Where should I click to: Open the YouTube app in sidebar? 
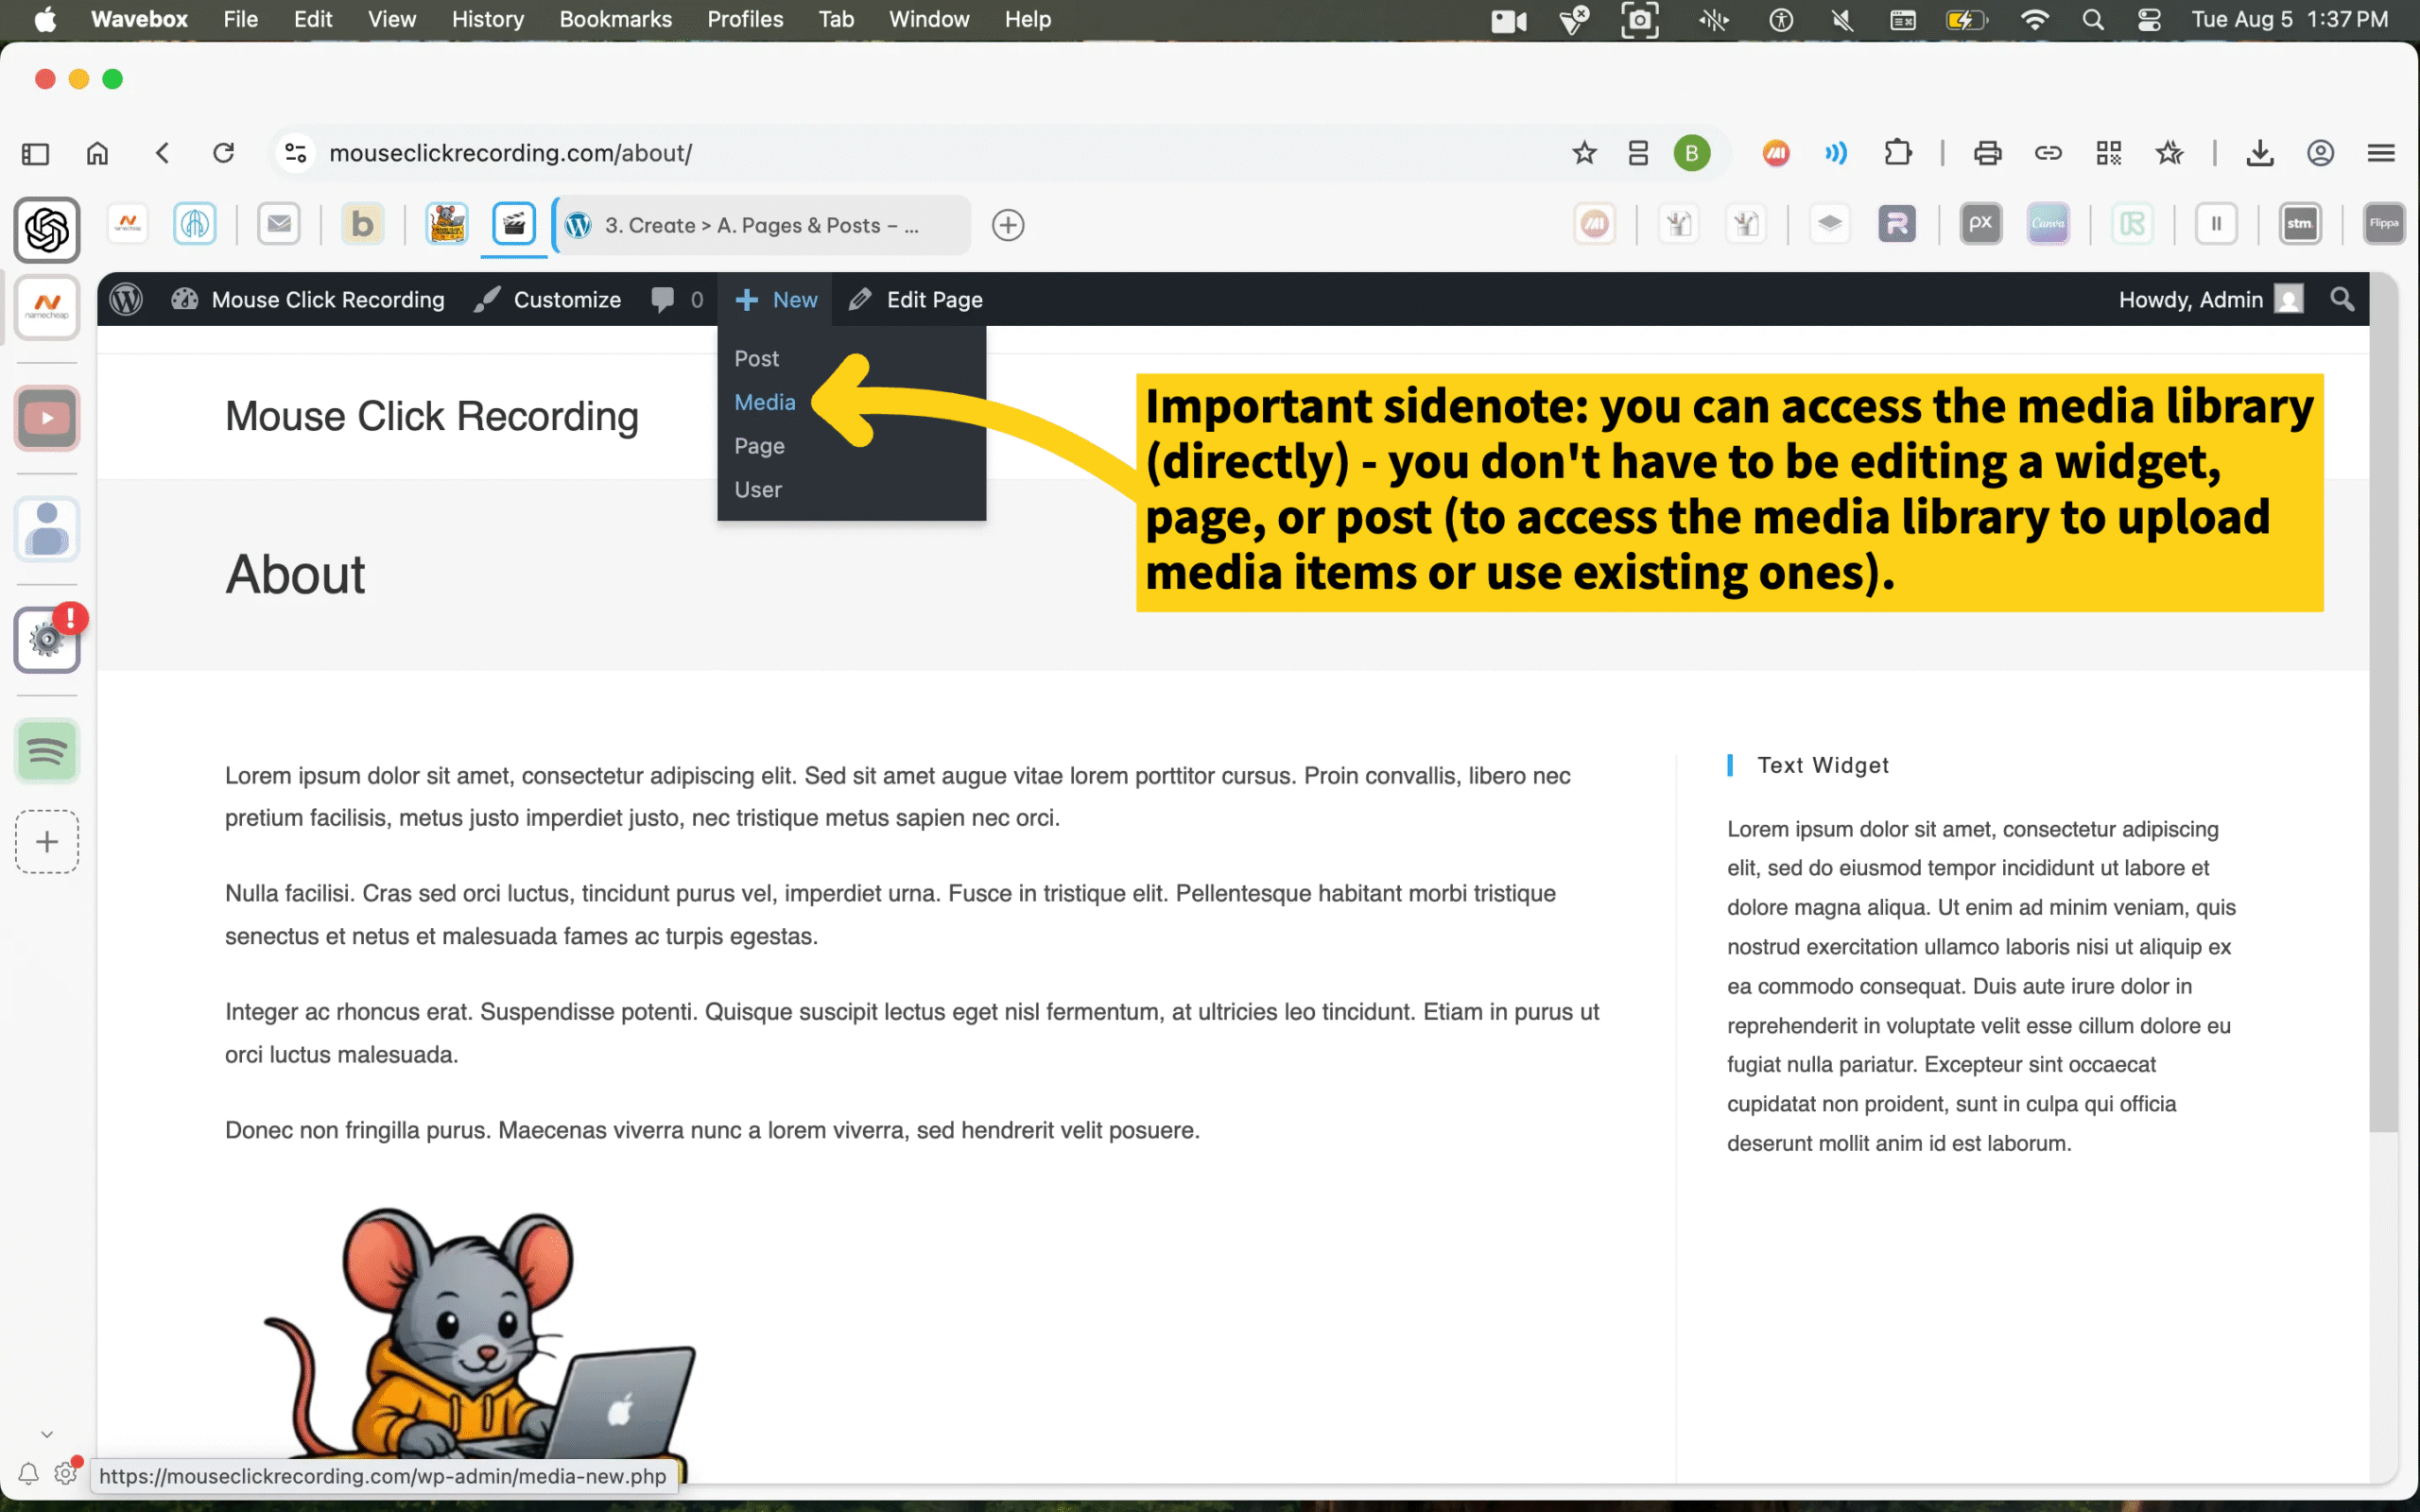[46, 418]
